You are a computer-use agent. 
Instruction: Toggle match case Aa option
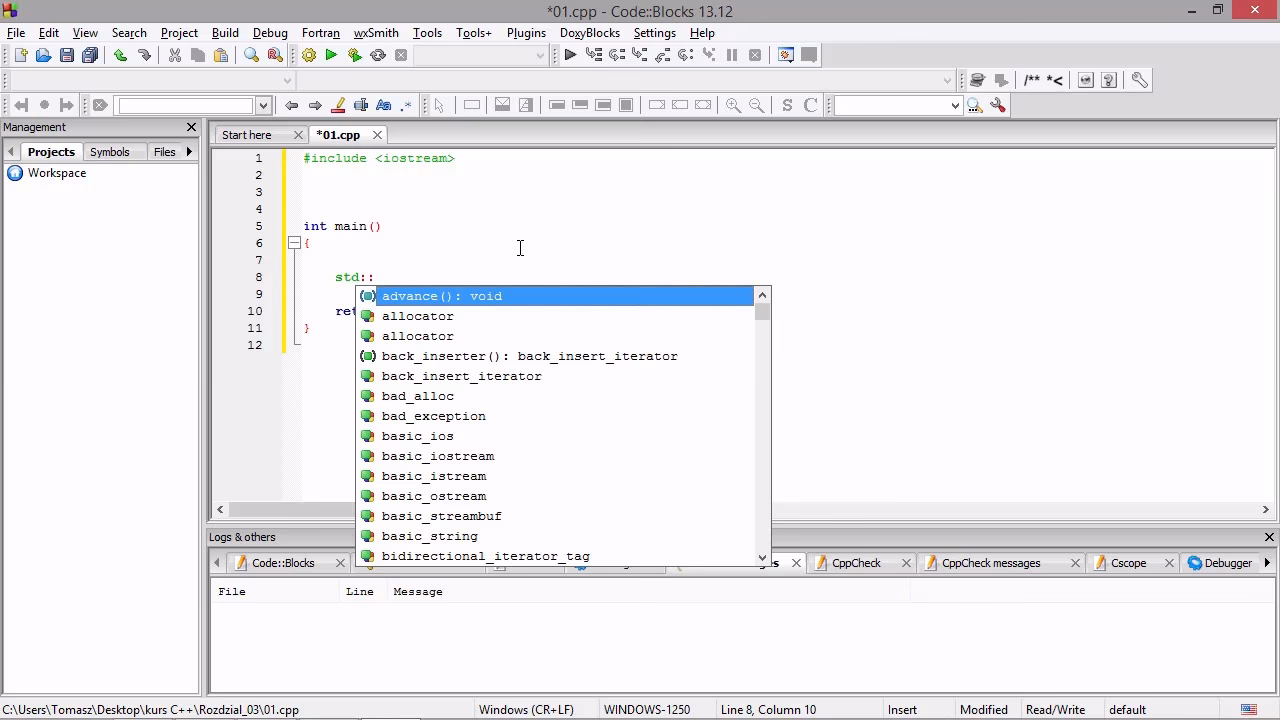click(384, 105)
